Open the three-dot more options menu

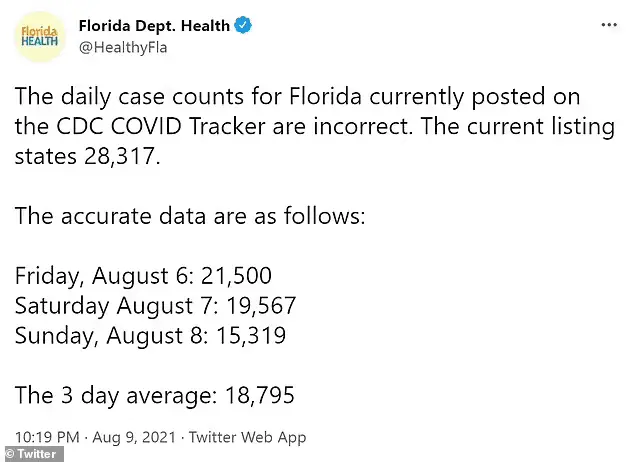608,22
